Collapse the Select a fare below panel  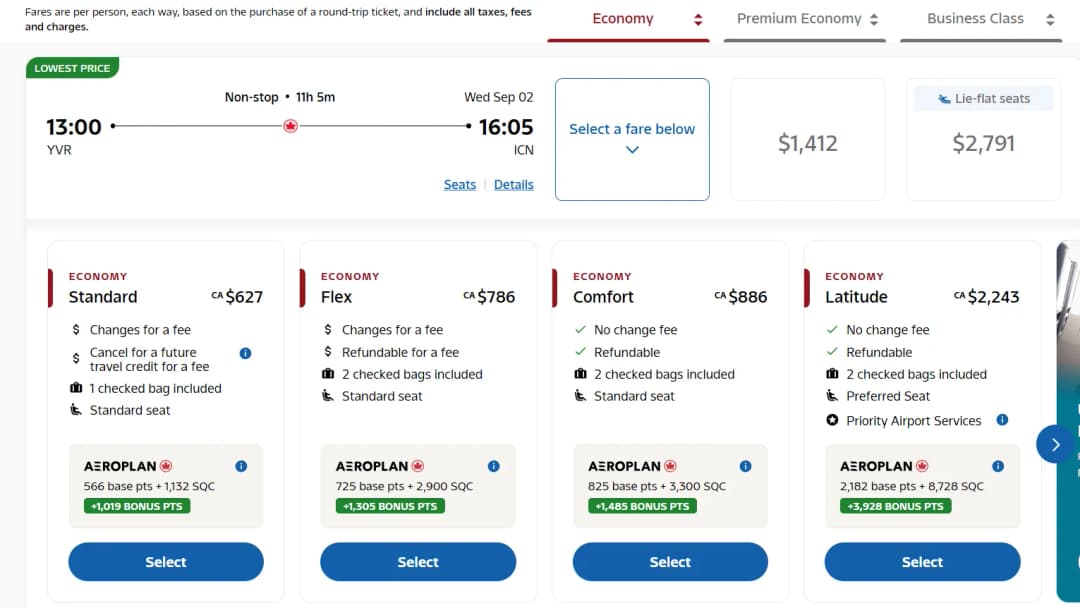632,139
